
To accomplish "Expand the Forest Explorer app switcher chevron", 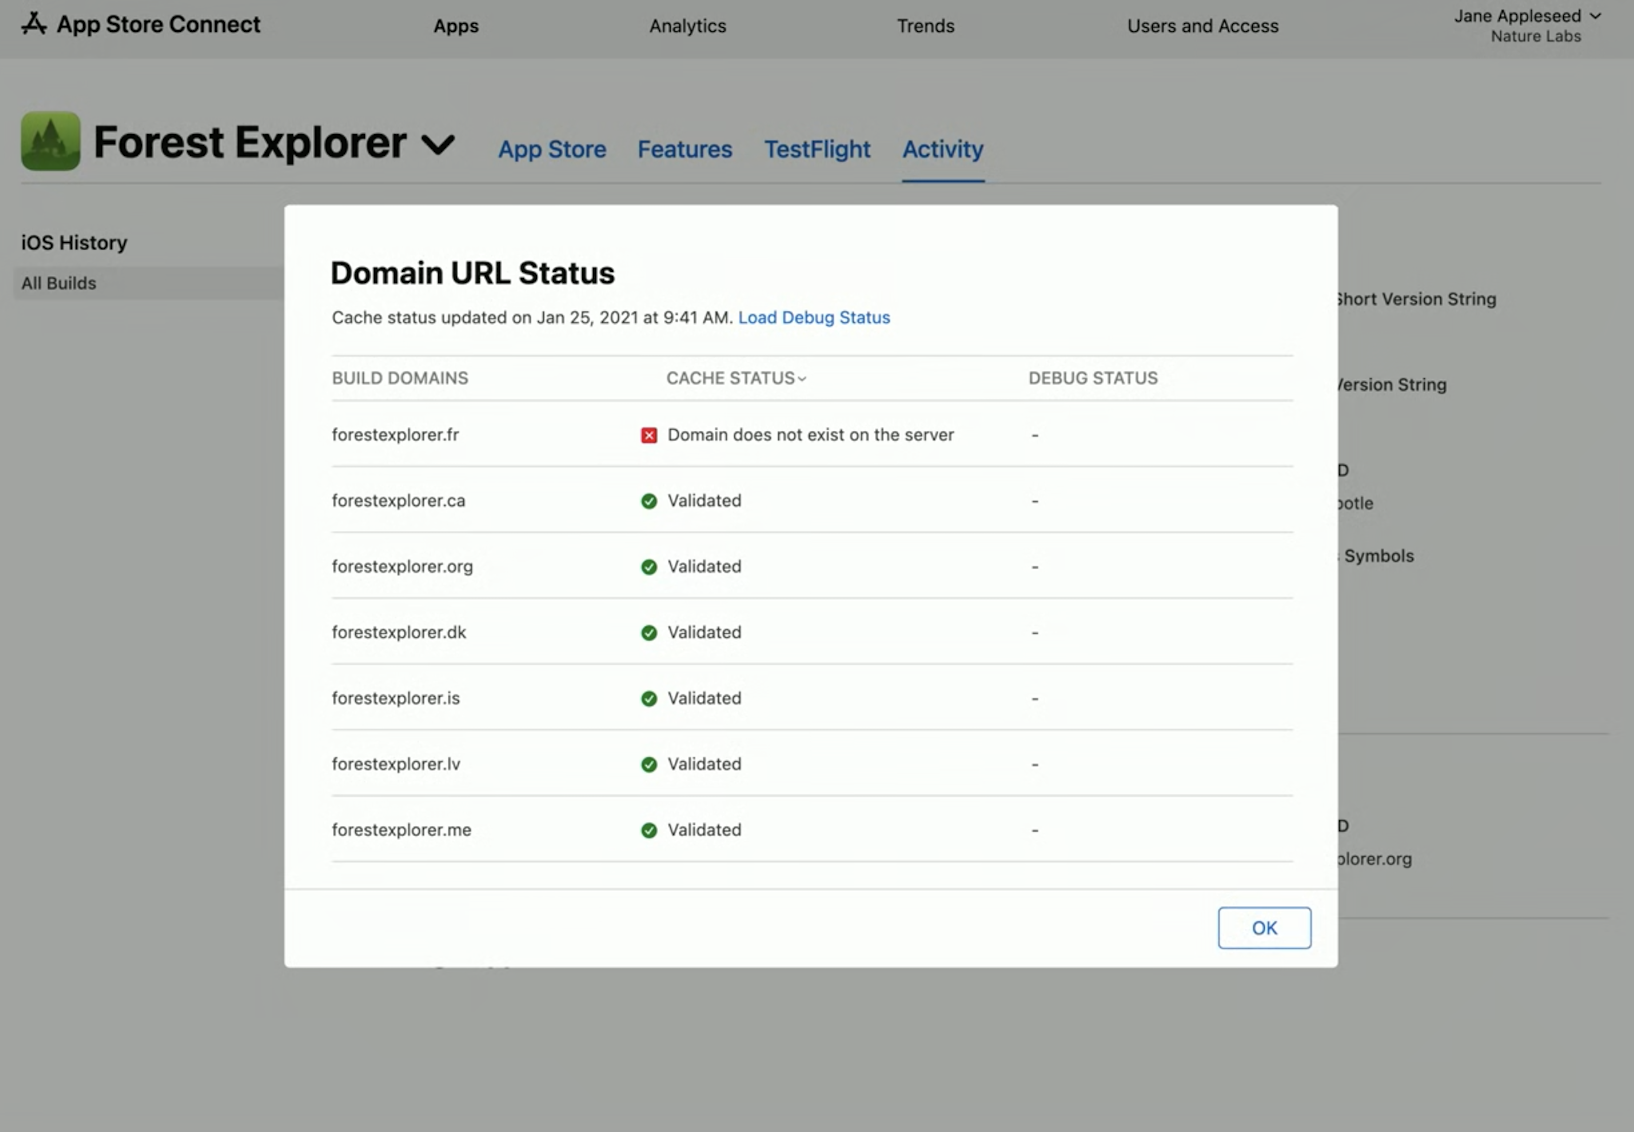I will (x=438, y=145).
